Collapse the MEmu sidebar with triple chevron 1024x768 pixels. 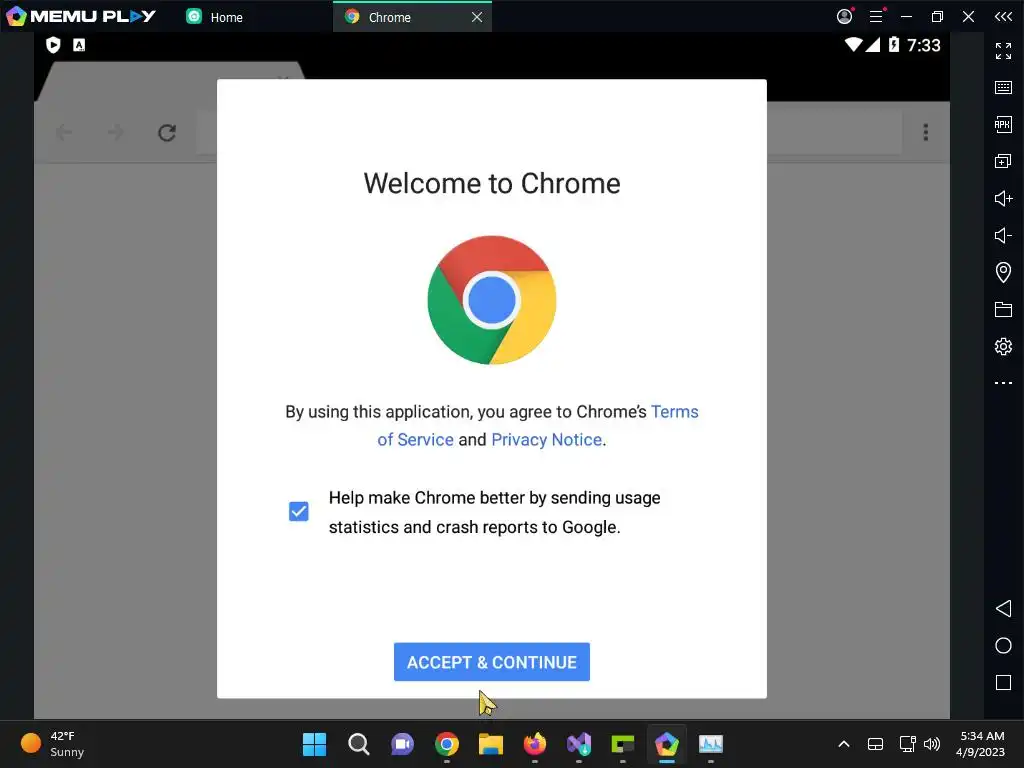pyautogui.click(x=1004, y=16)
